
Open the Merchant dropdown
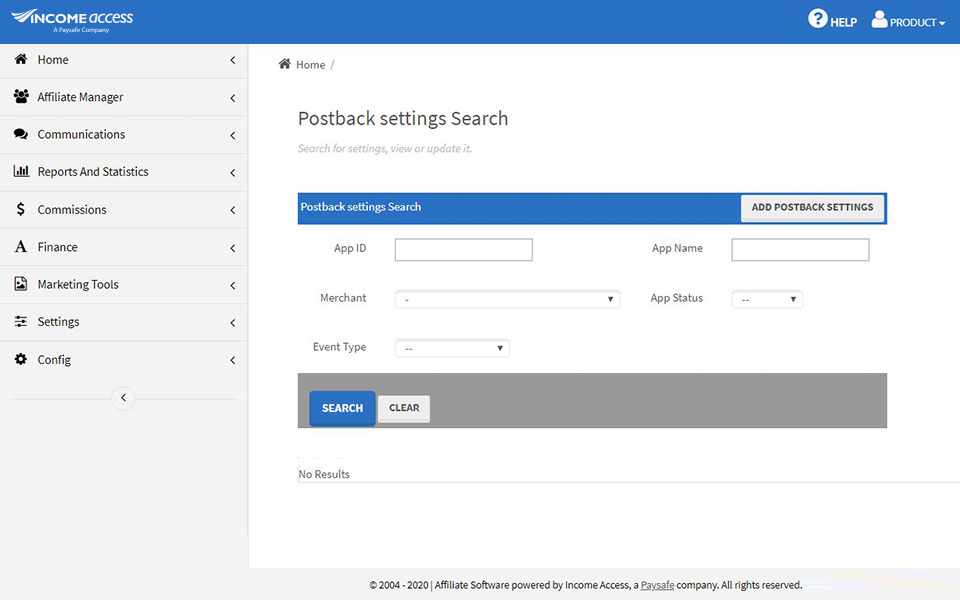pyautogui.click(x=507, y=299)
